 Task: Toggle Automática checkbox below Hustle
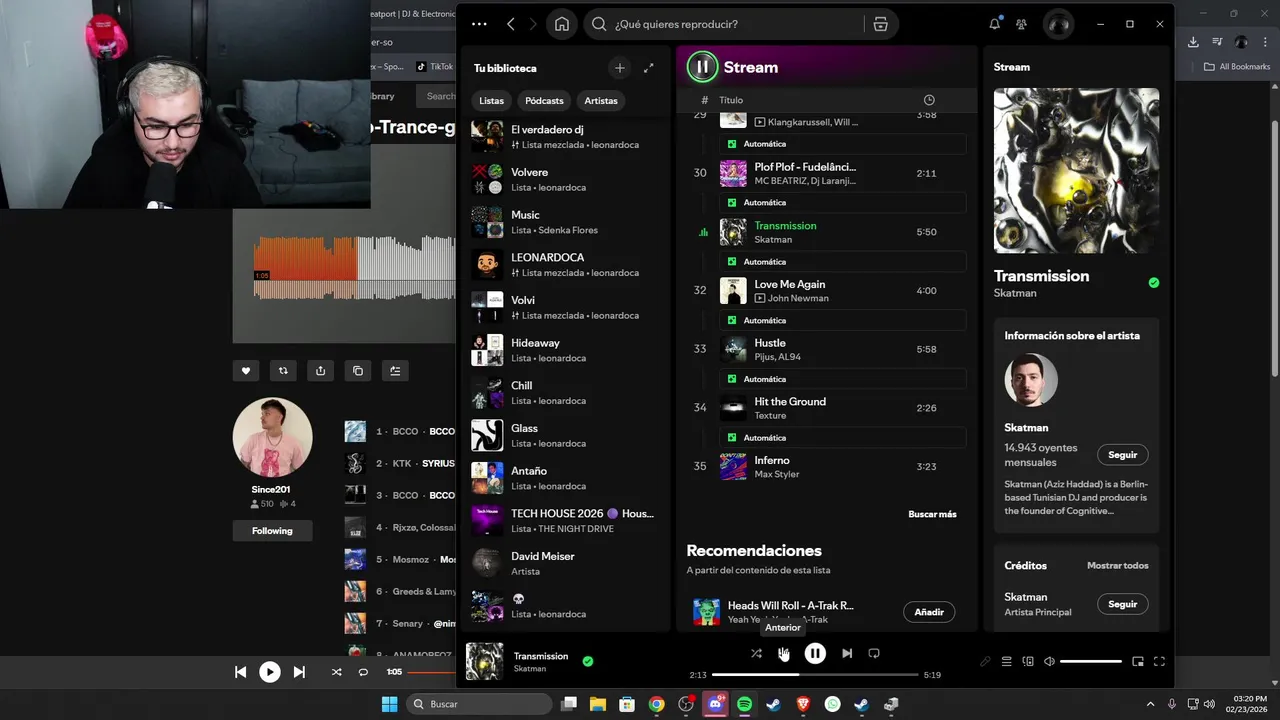click(732, 379)
